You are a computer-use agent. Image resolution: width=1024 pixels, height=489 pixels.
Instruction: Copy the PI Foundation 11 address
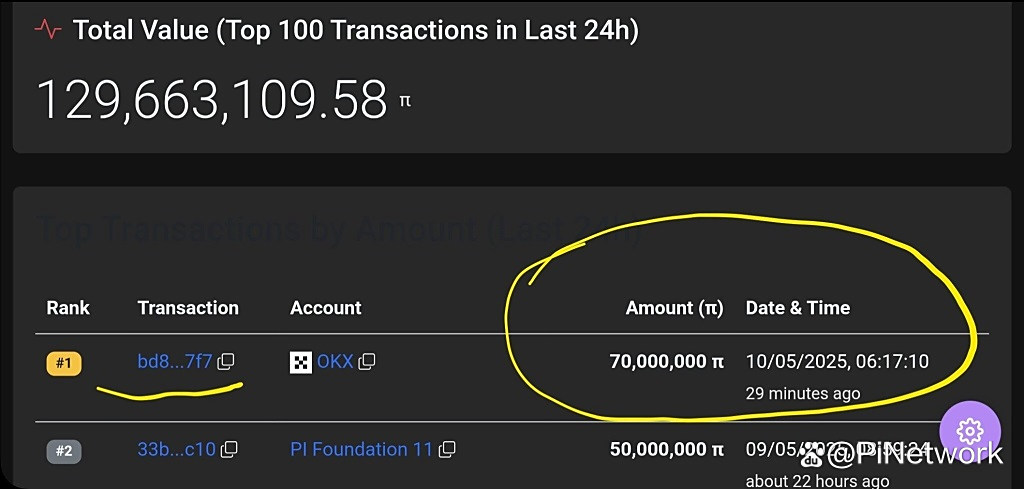pos(447,449)
